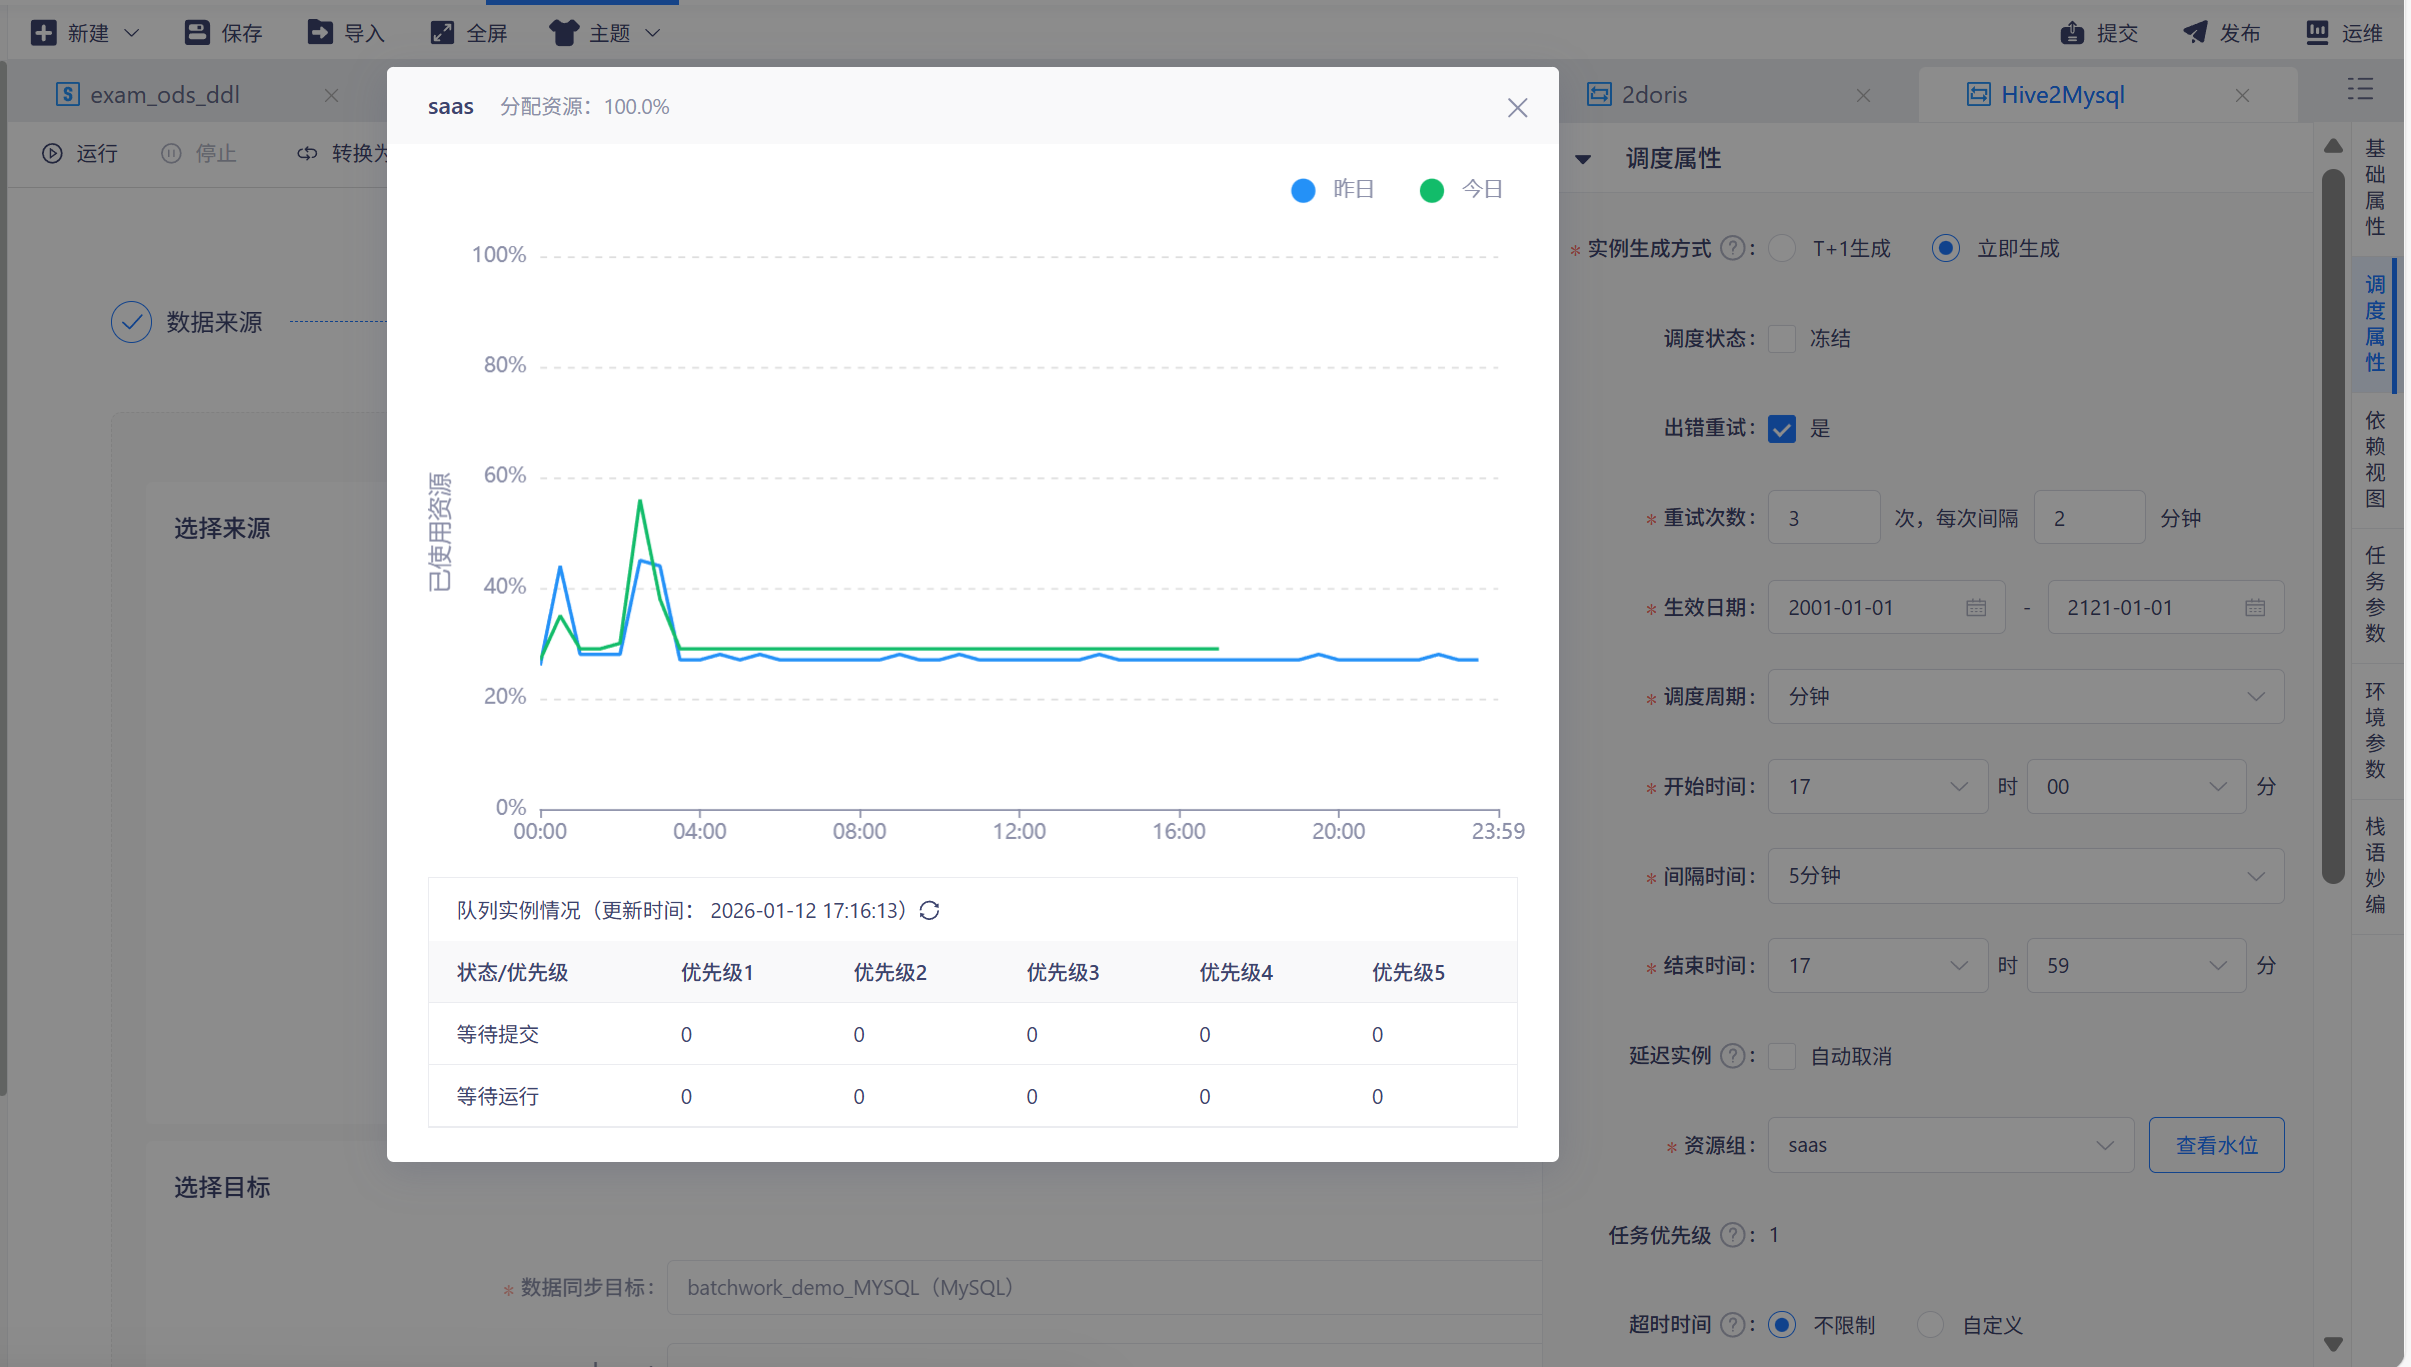Open calendar for start date 2001-01-01

tap(1976, 608)
